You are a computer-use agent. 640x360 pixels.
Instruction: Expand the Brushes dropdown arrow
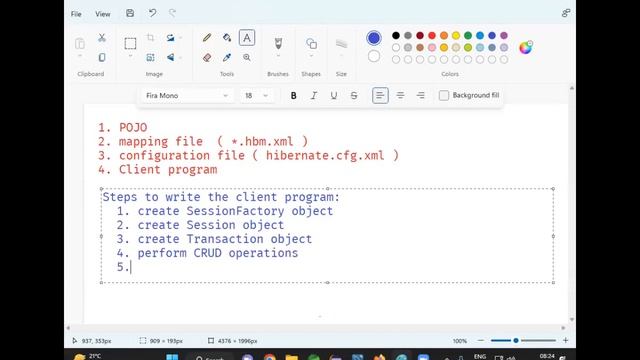coord(278,56)
